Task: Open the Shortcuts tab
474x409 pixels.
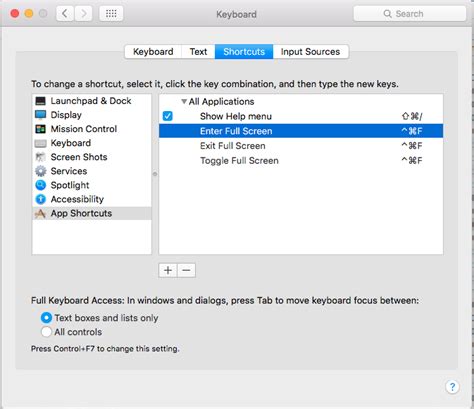Action: pos(244,52)
